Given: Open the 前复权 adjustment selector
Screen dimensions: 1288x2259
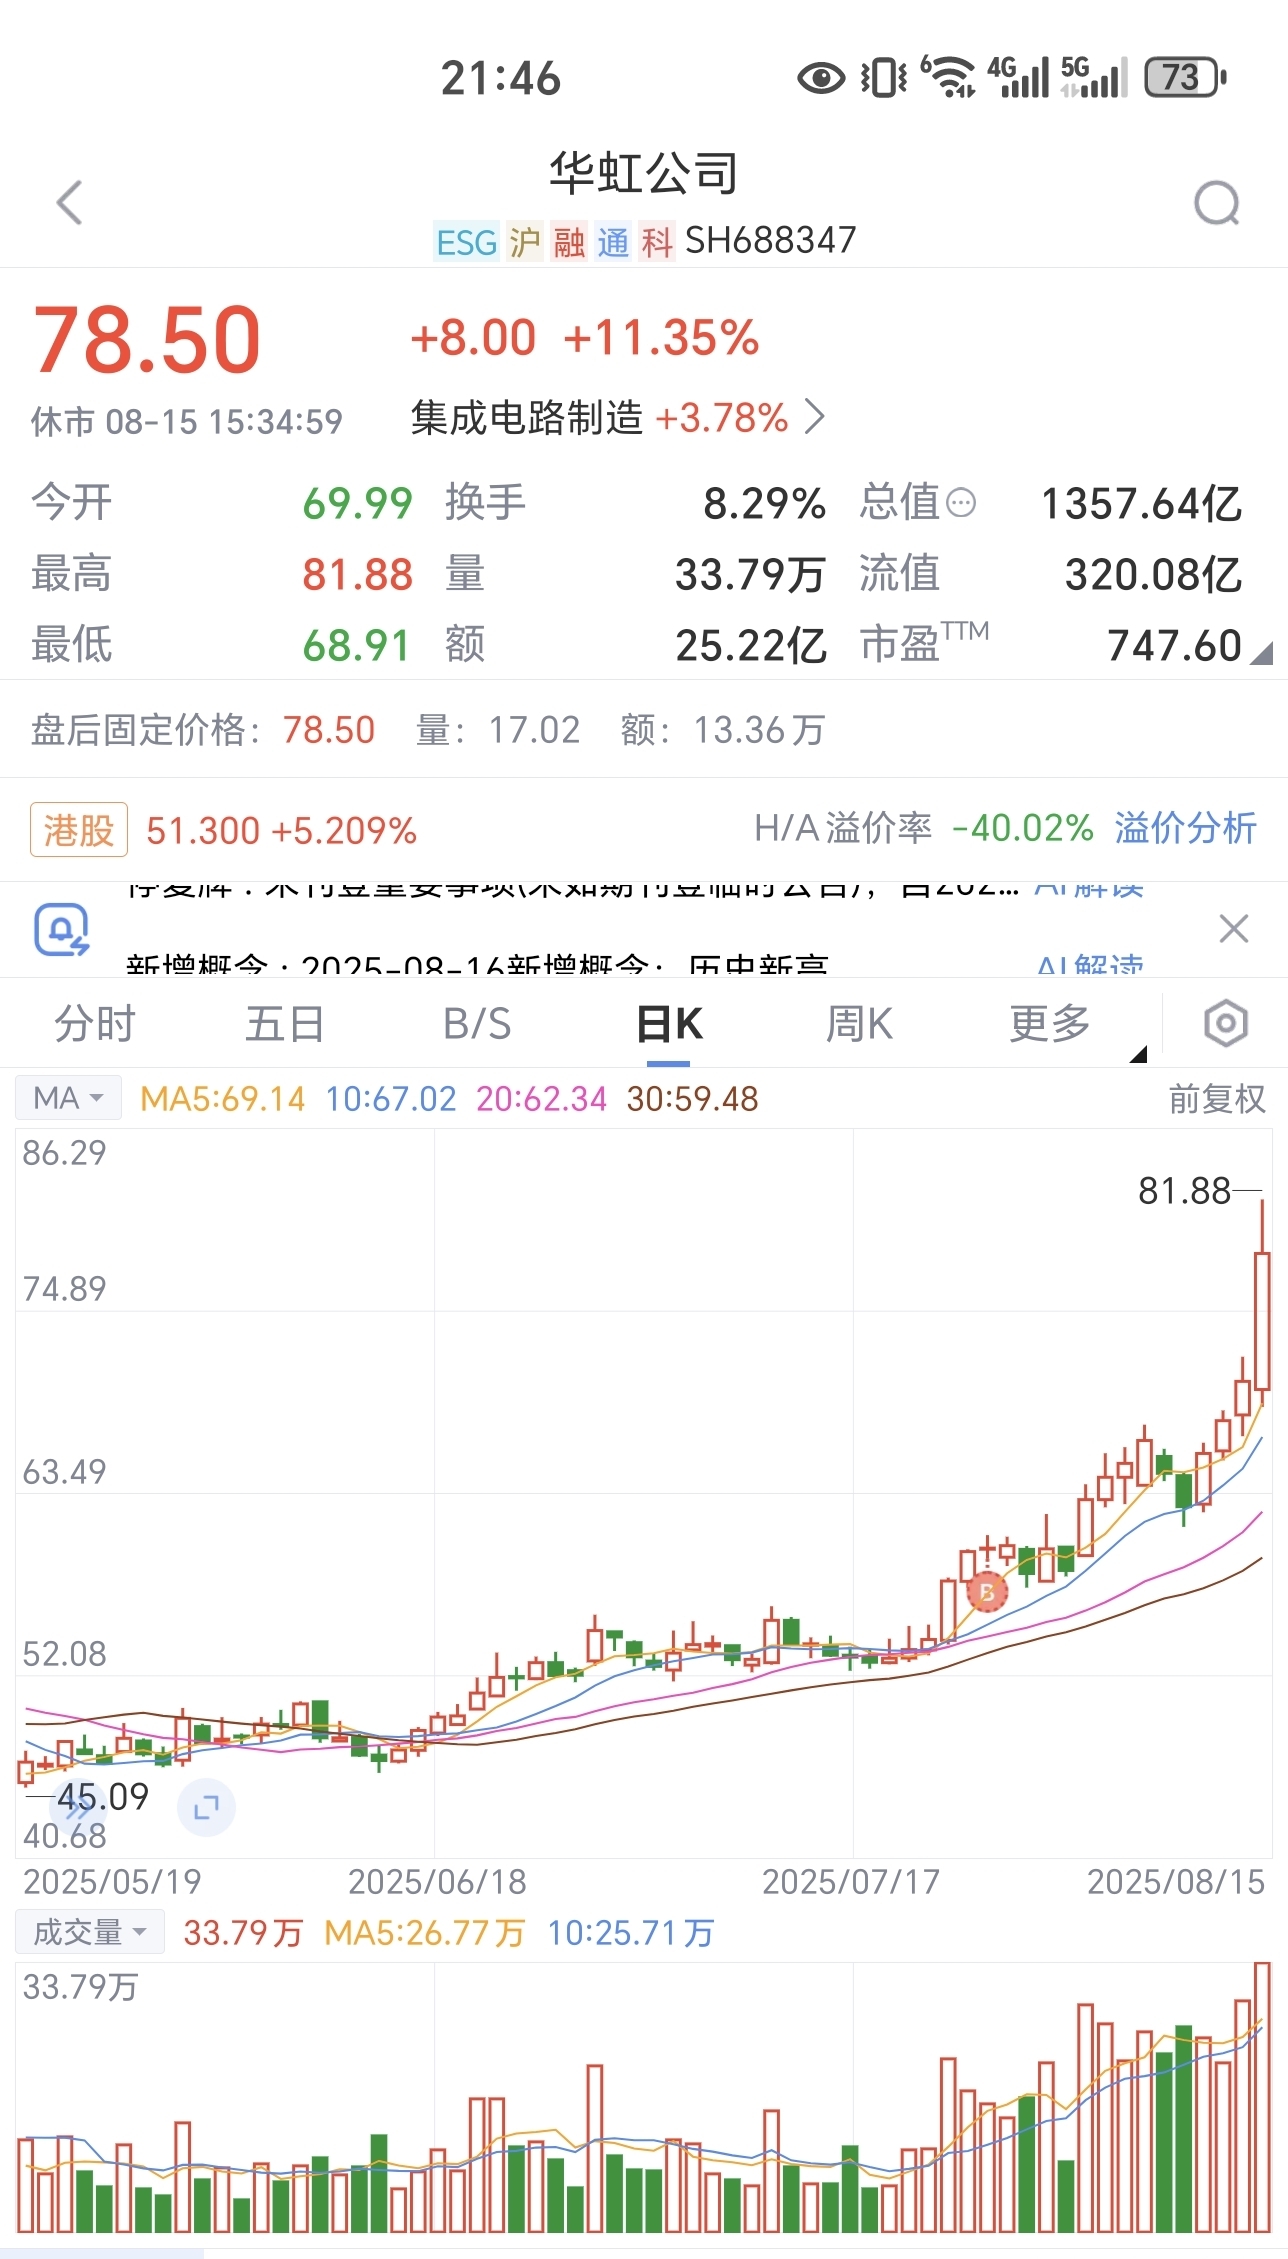Looking at the screenshot, I should pos(1217,1099).
